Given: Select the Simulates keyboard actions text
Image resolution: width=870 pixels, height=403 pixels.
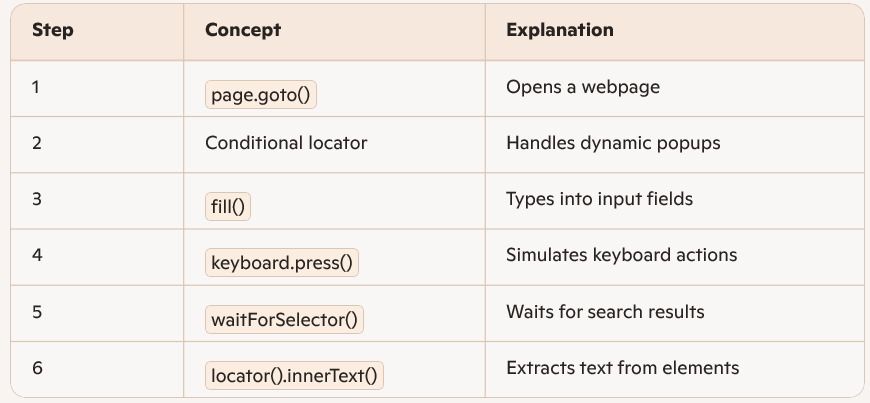Looking at the screenshot, I should coord(621,255).
